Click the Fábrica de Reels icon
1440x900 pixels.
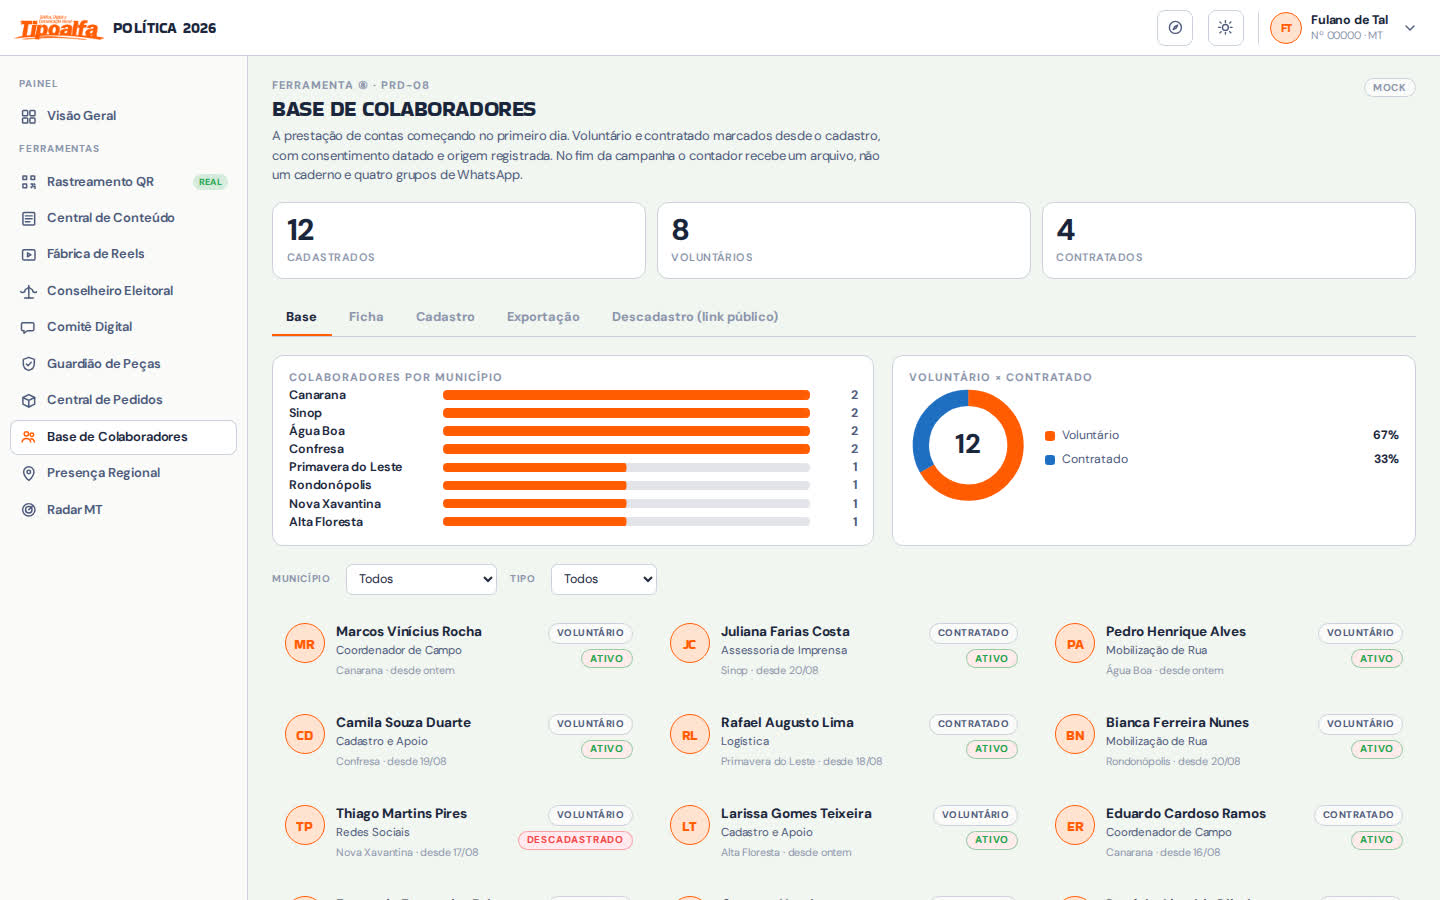29,254
